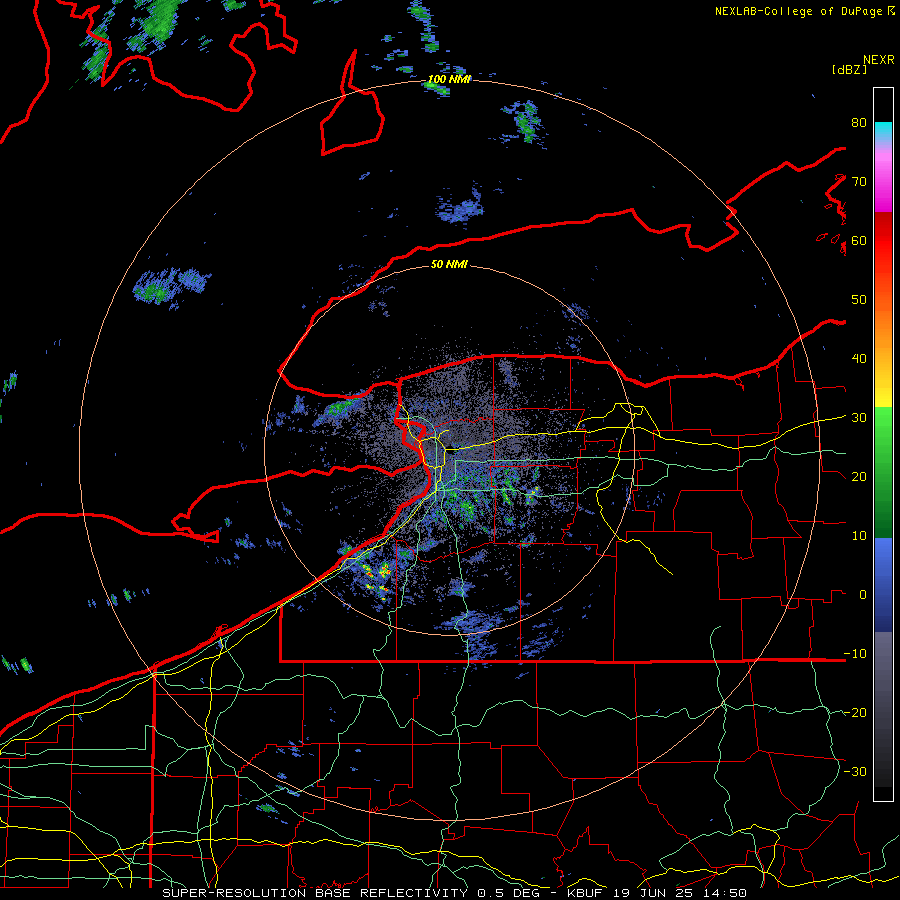Click the -20 dBZ scale value
The height and width of the screenshot is (900, 900).
pos(855,712)
